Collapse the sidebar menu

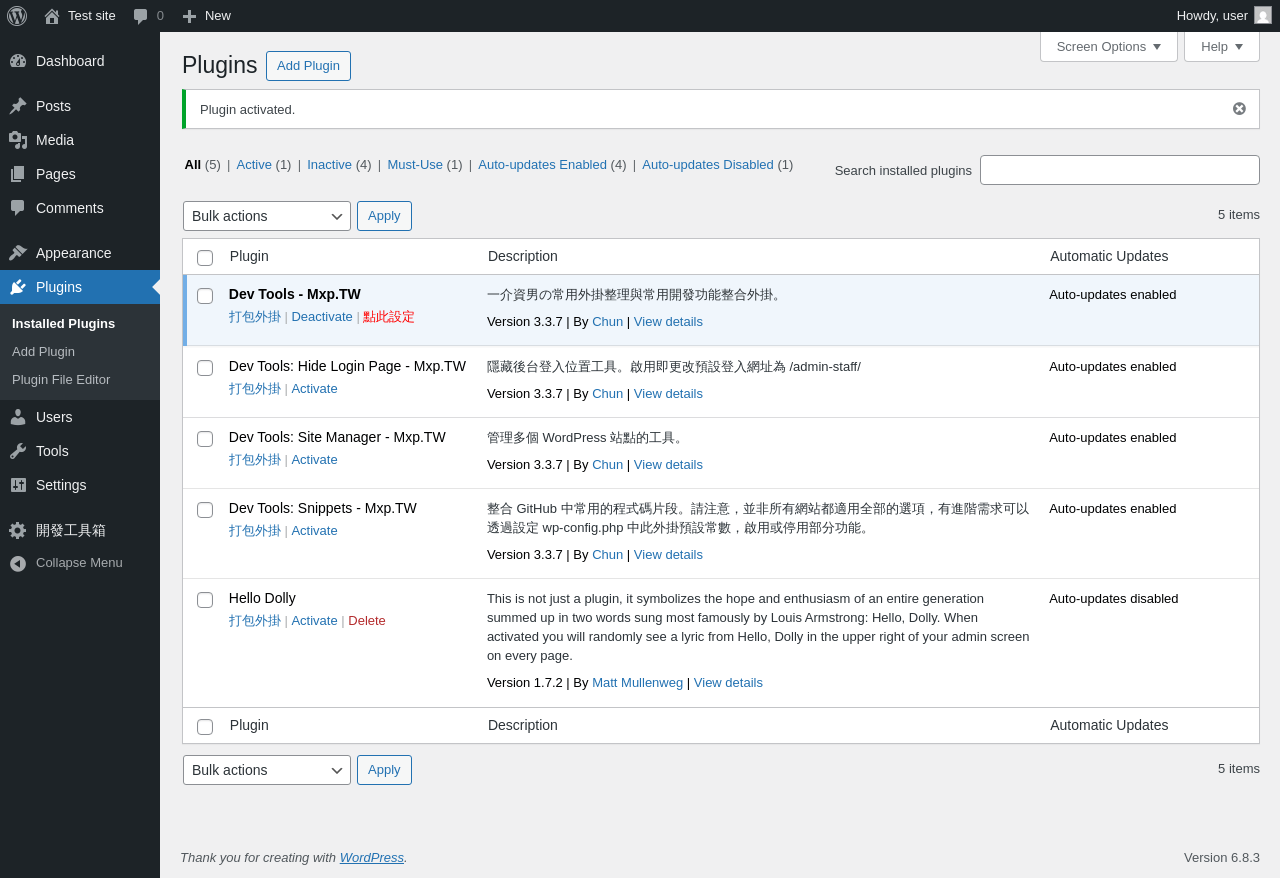(x=66, y=563)
